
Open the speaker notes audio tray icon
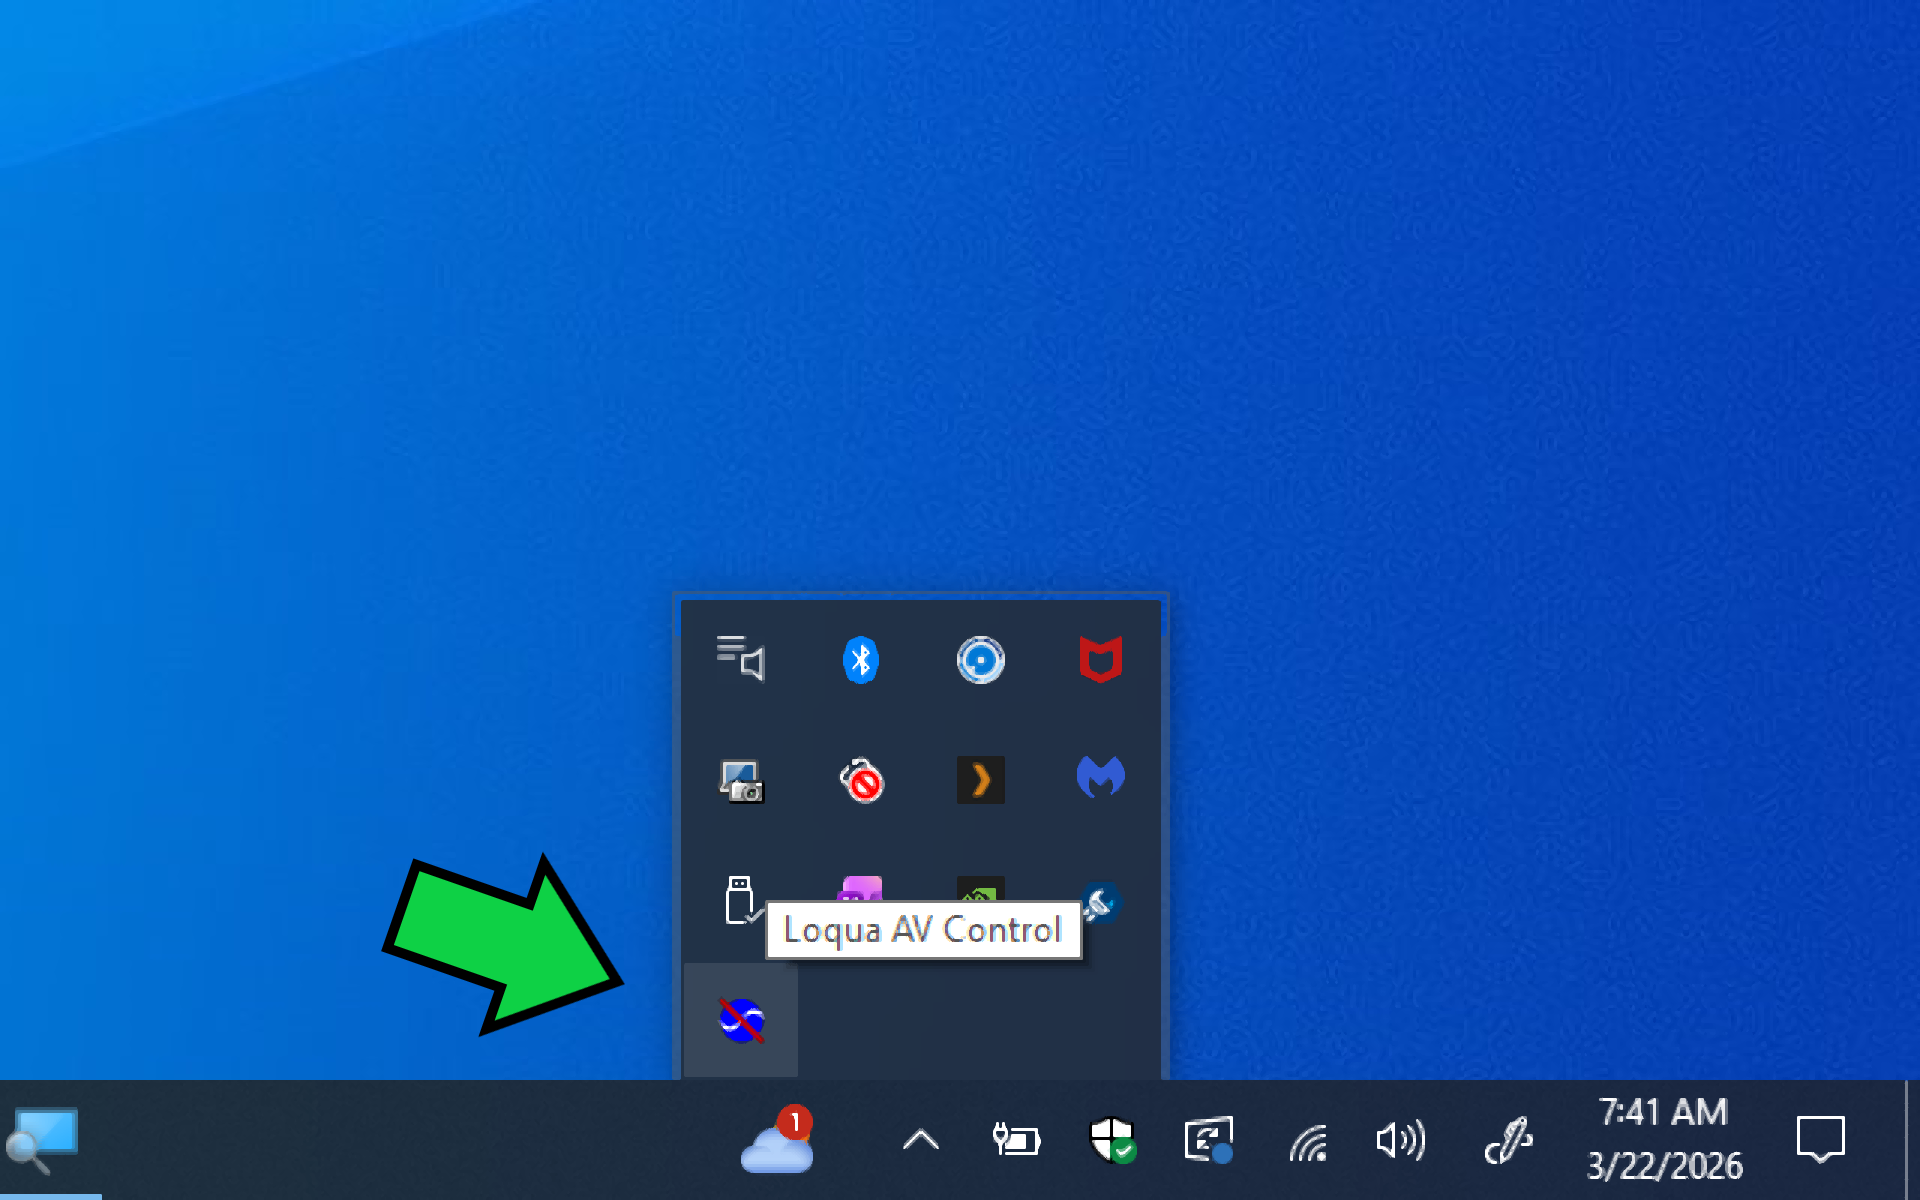[741, 659]
